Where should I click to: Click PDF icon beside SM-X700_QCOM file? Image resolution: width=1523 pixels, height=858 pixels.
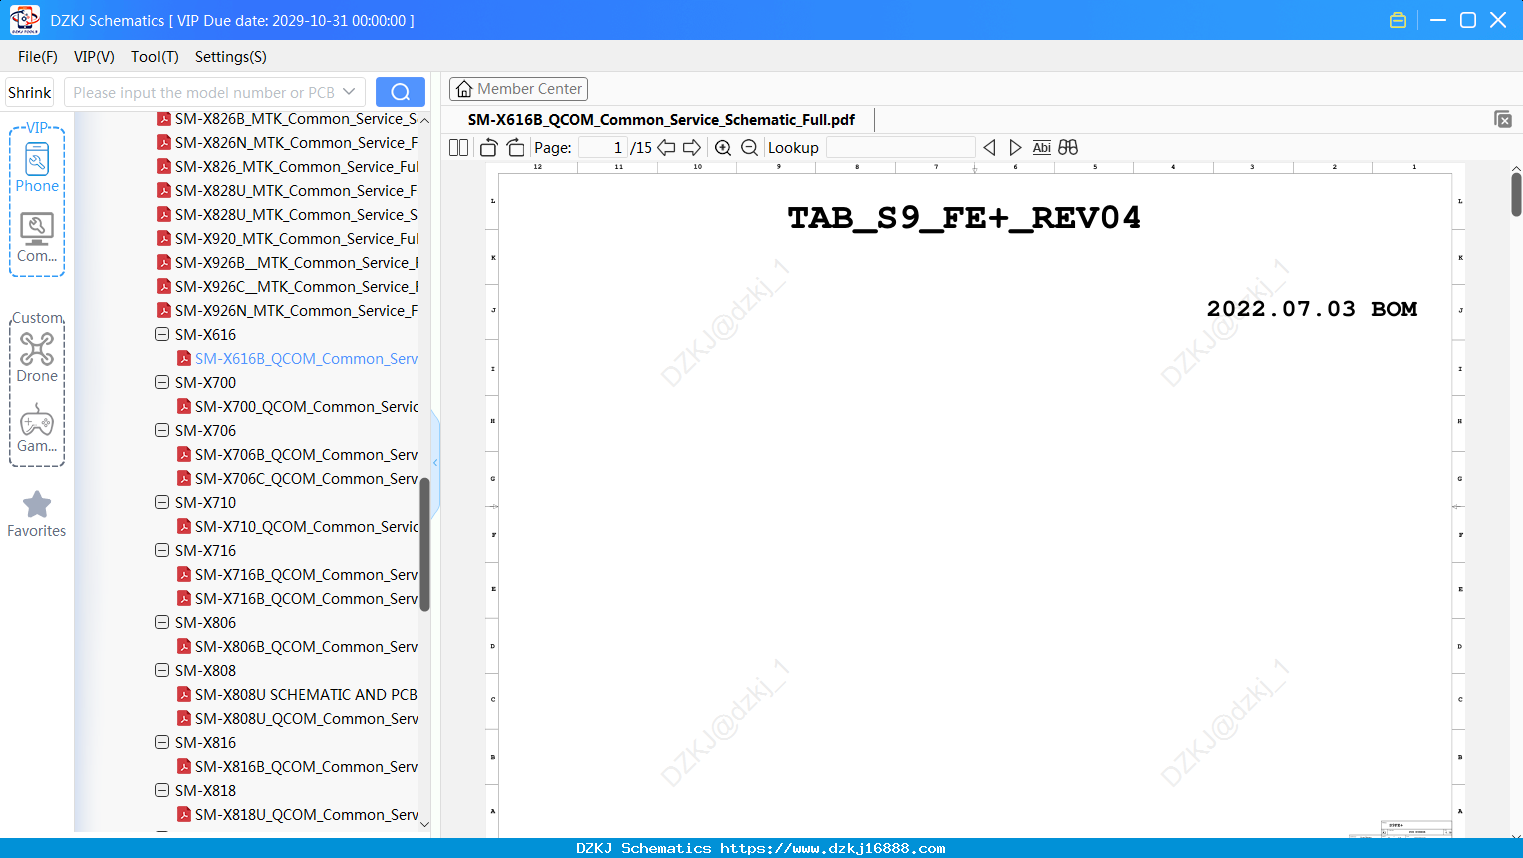click(184, 407)
